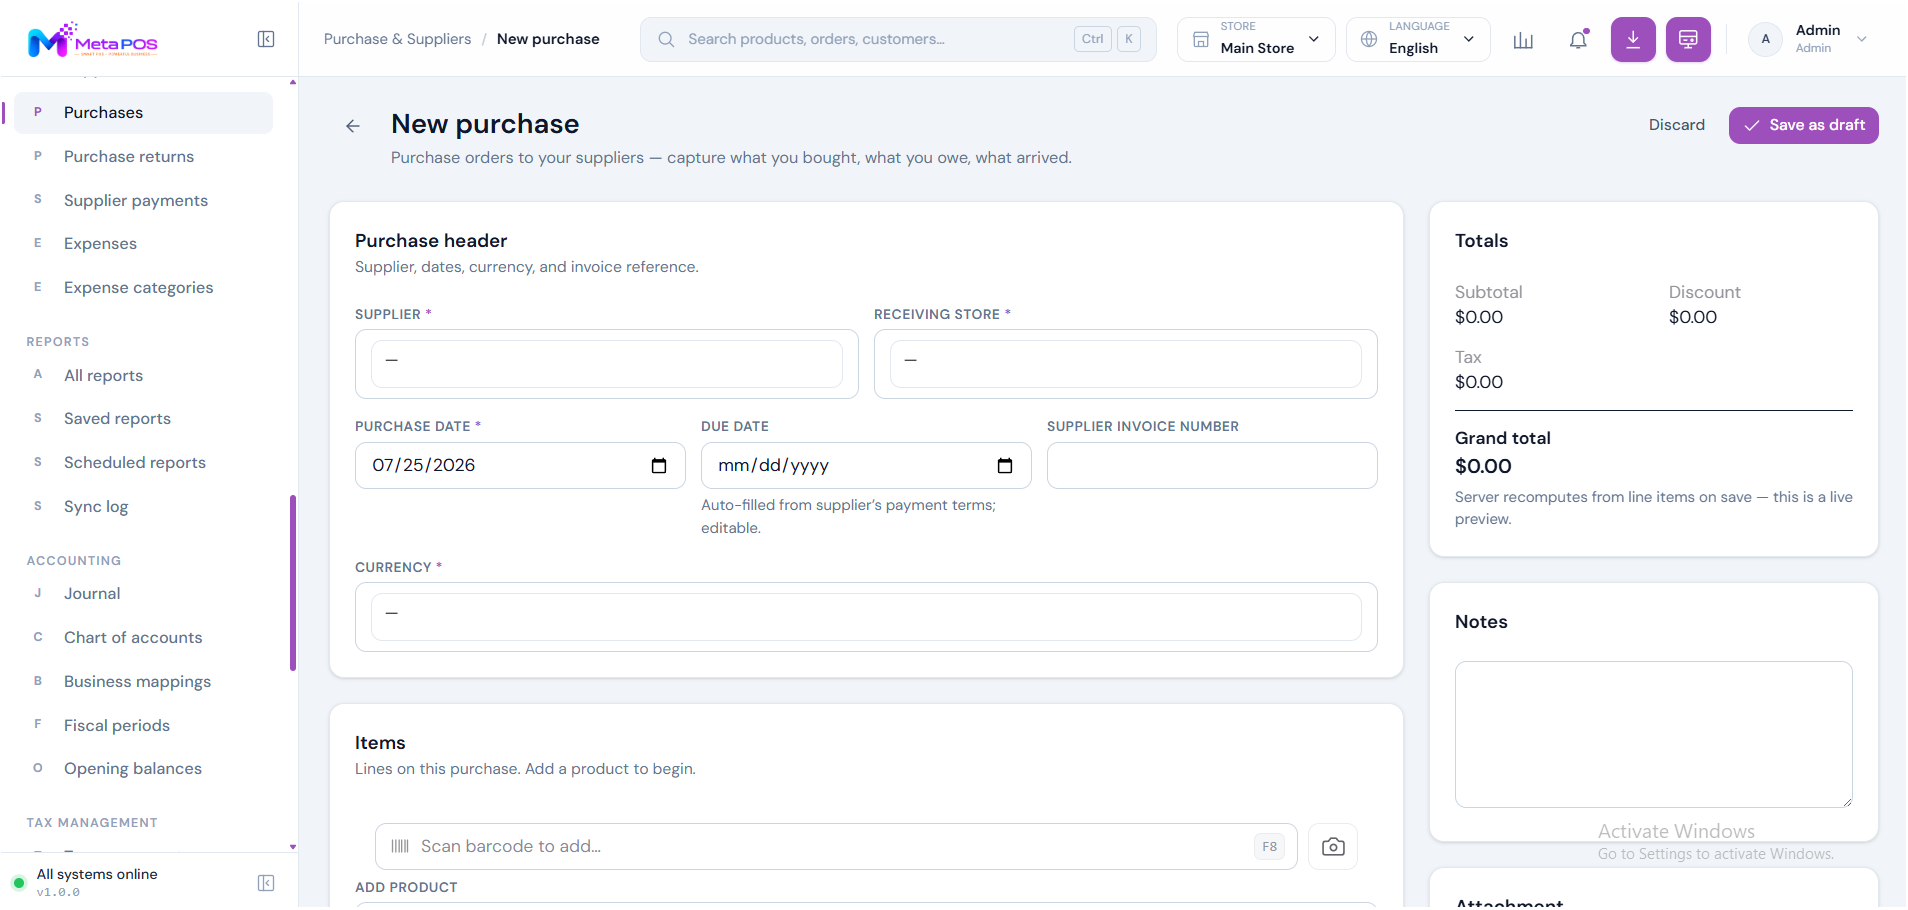Click the Grand total $0.00 value

pos(1483,467)
